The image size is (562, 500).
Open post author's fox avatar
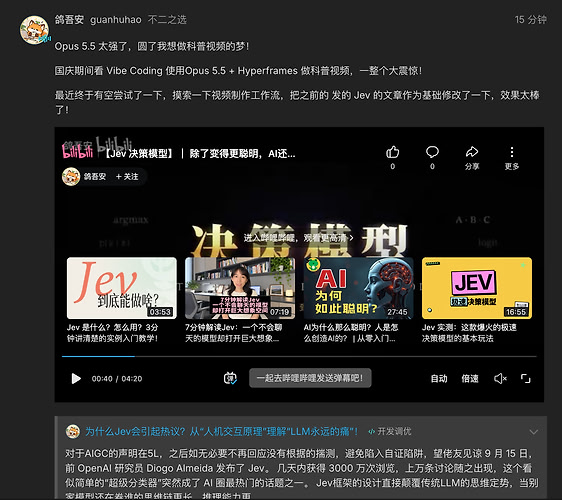(x=34, y=30)
